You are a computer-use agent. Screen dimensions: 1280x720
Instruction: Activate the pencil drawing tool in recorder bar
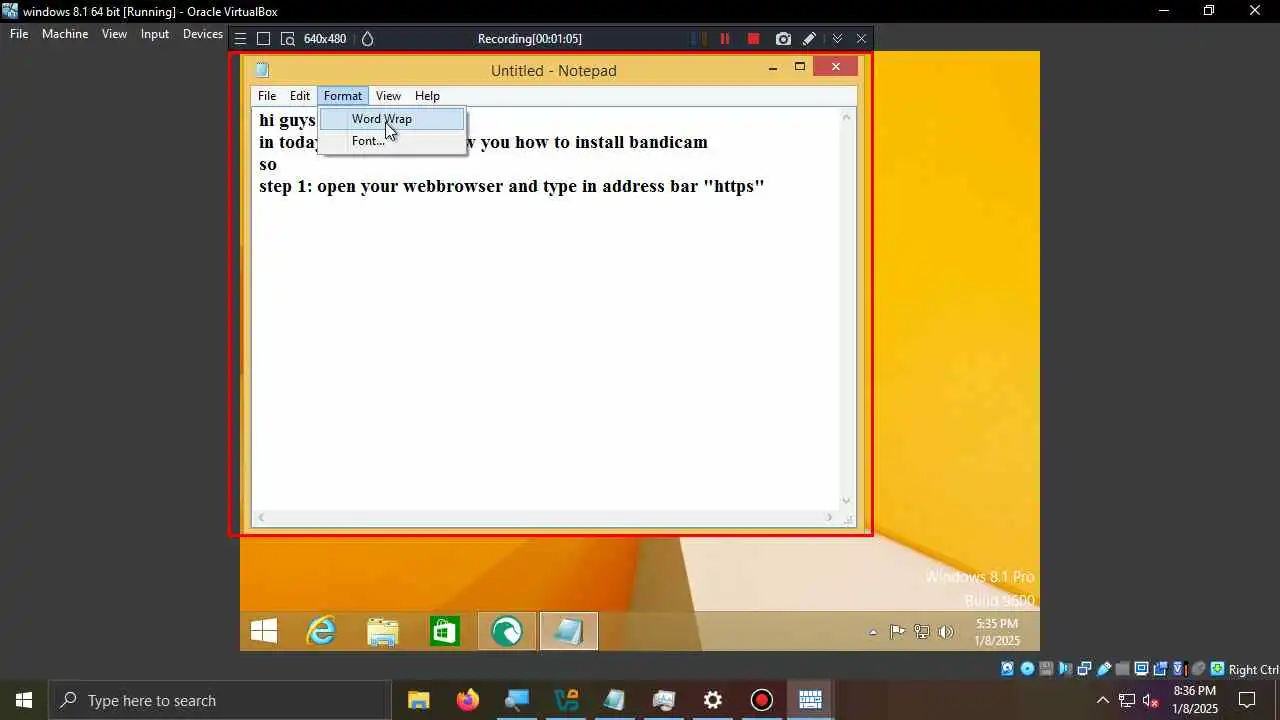(x=810, y=39)
